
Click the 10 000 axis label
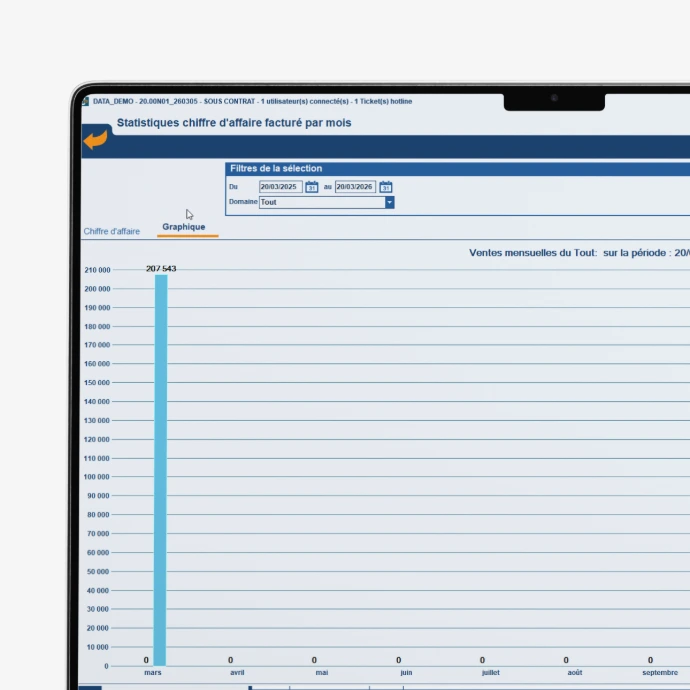[97, 647]
